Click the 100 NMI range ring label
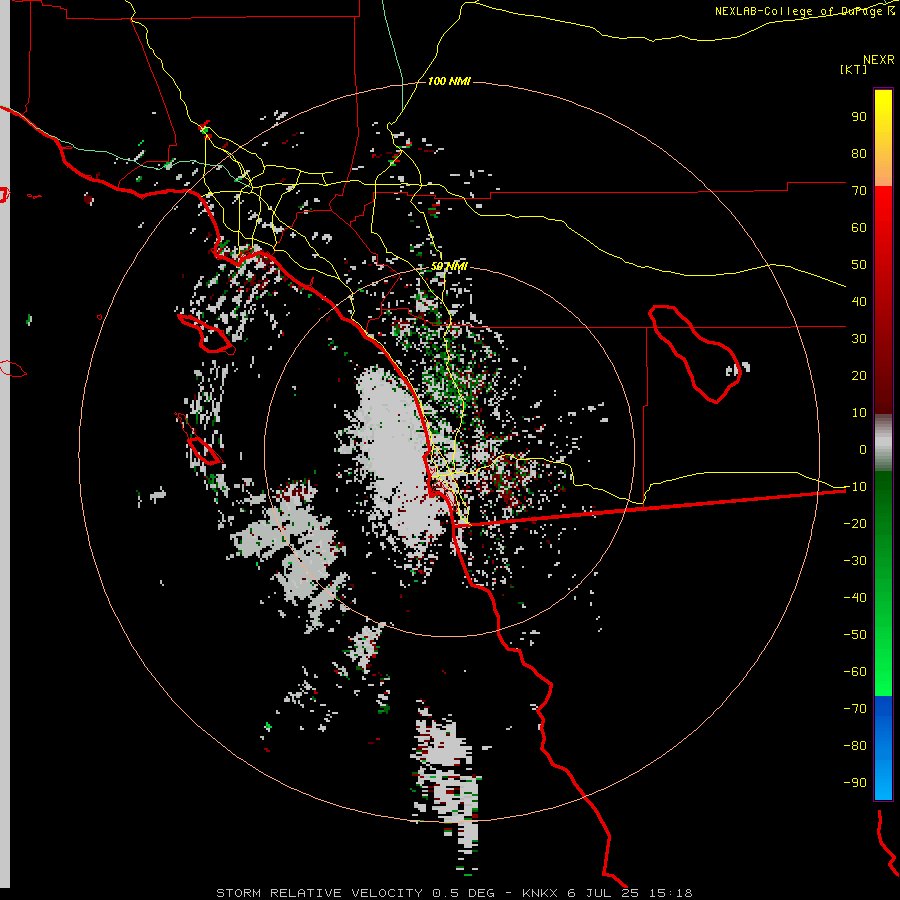The width and height of the screenshot is (900, 900). (449, 82)
